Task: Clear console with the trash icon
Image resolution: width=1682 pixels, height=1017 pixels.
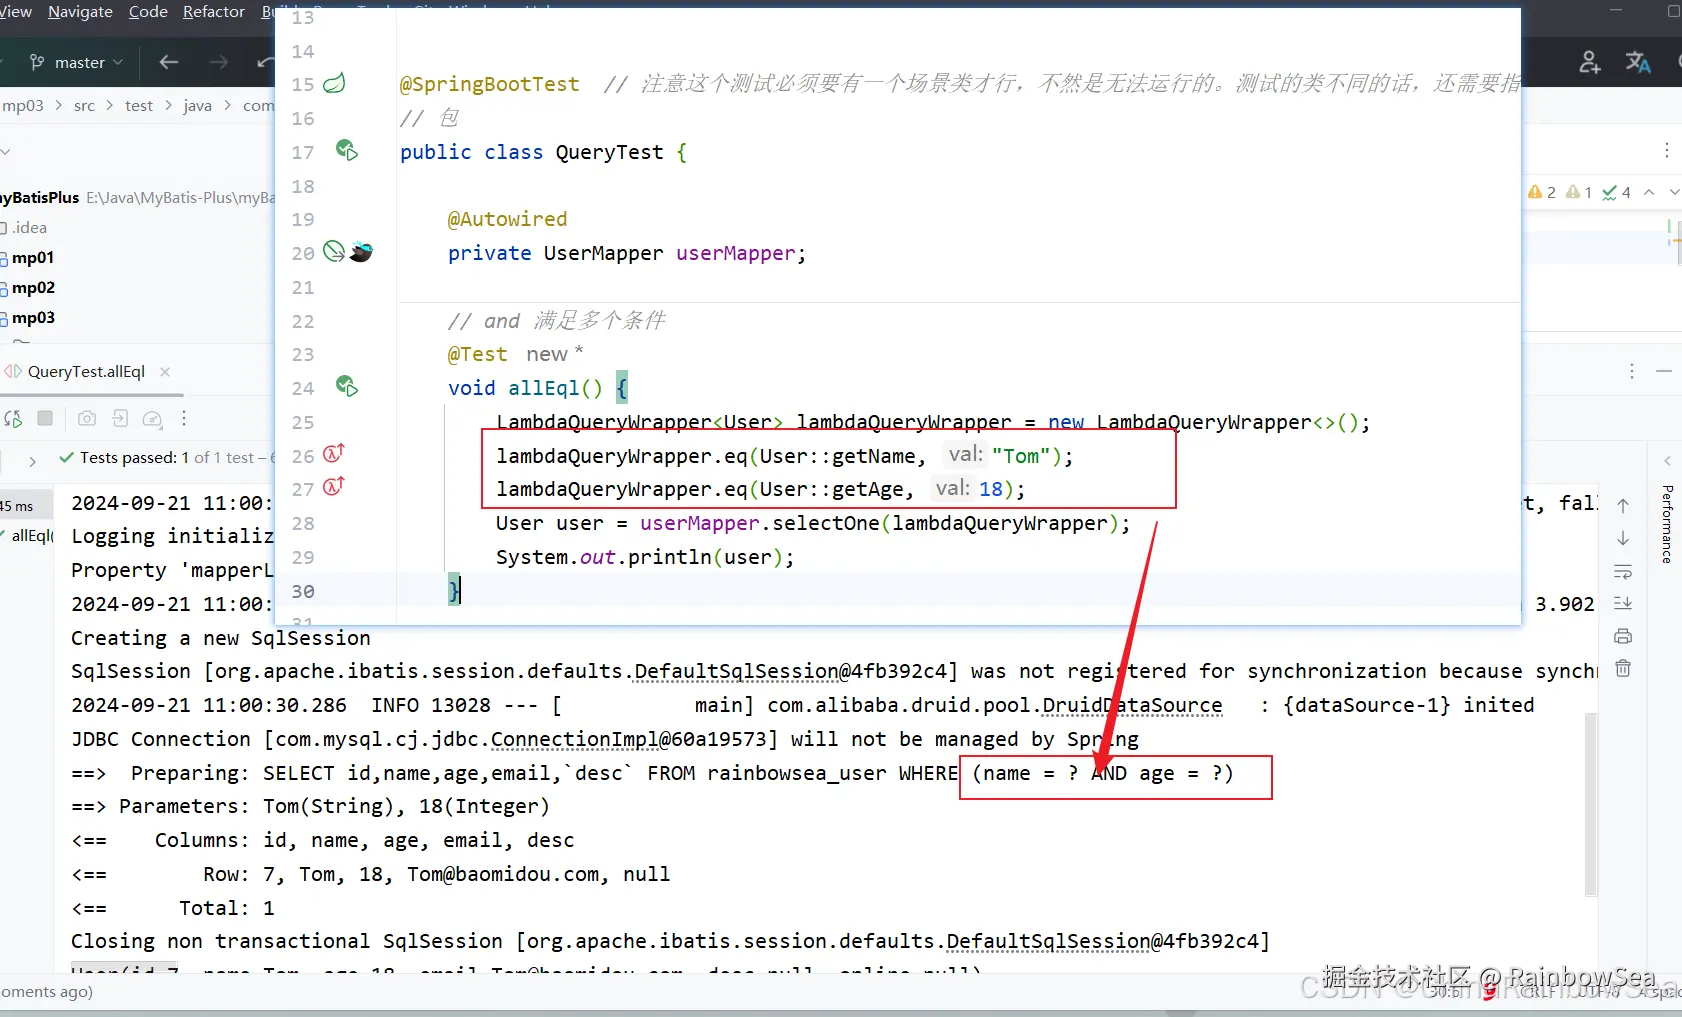Action: click(x=1623, y=668)
